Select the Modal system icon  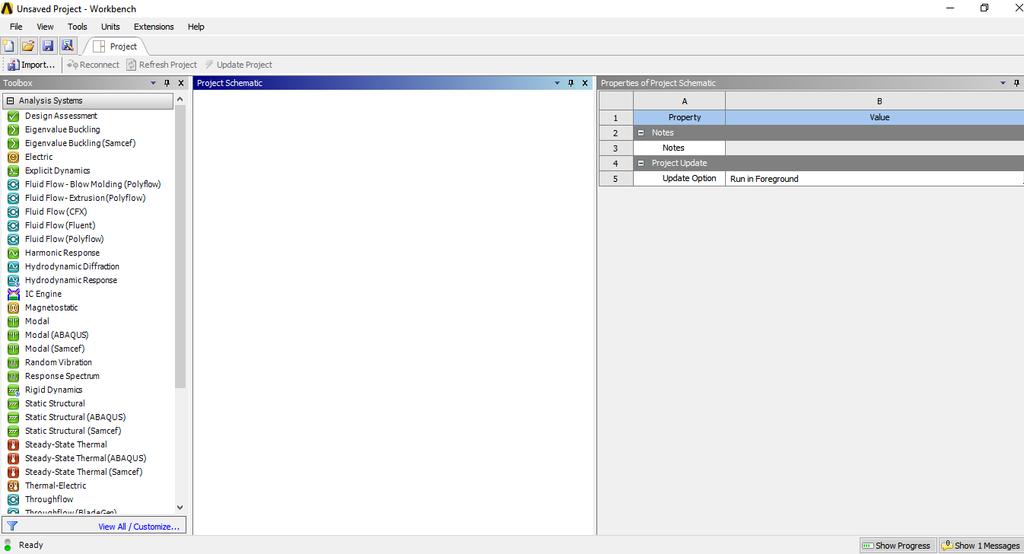[13, 321]
